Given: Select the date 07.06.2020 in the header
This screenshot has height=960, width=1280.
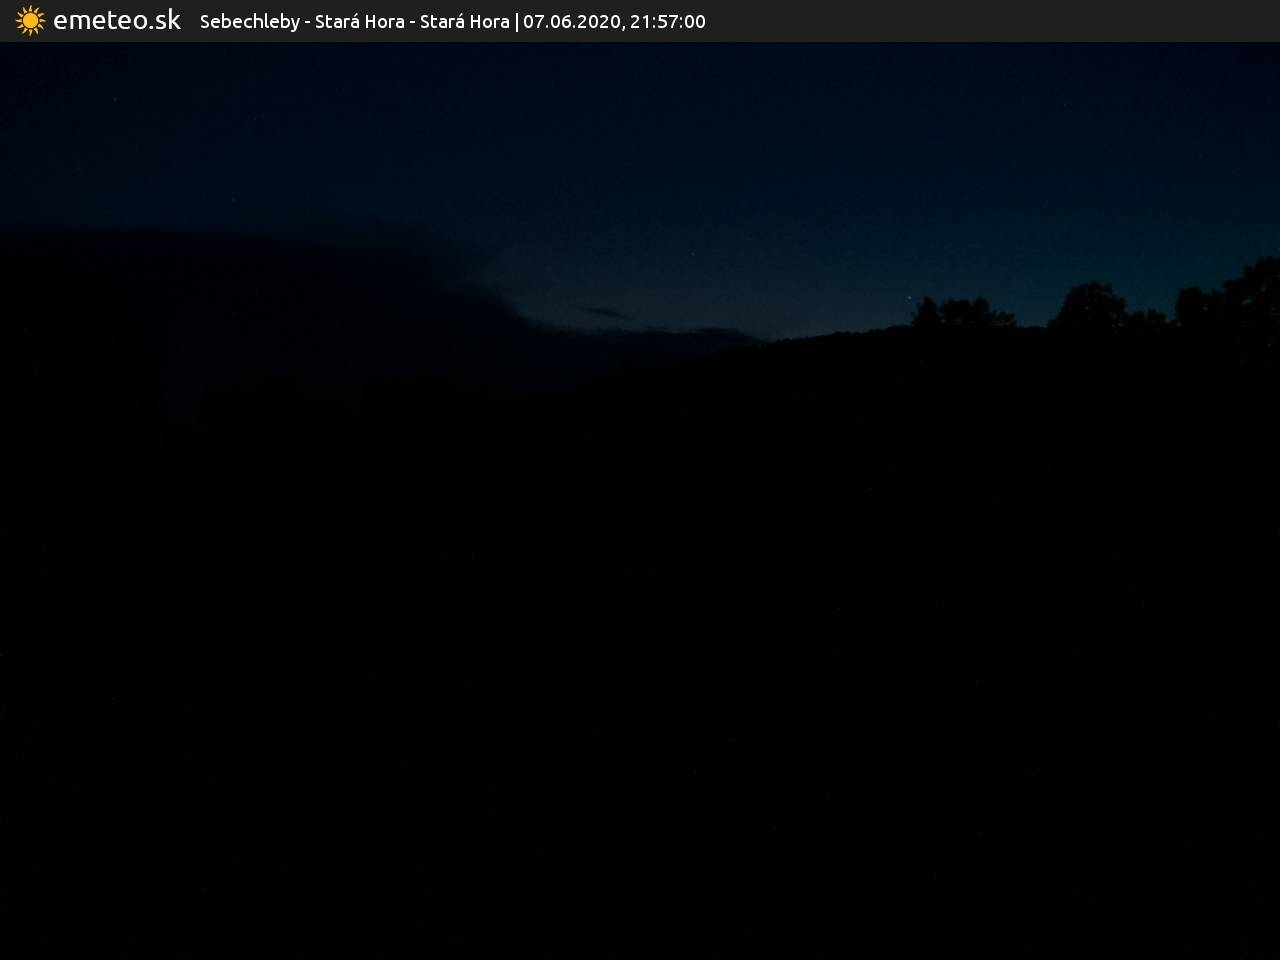Looking at the screenshot, I should (x=571, y=22).
